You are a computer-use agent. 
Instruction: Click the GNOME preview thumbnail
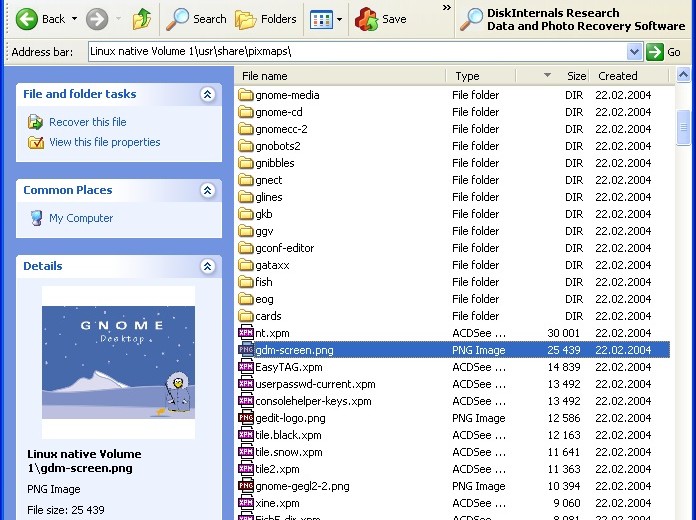point(118,362)
